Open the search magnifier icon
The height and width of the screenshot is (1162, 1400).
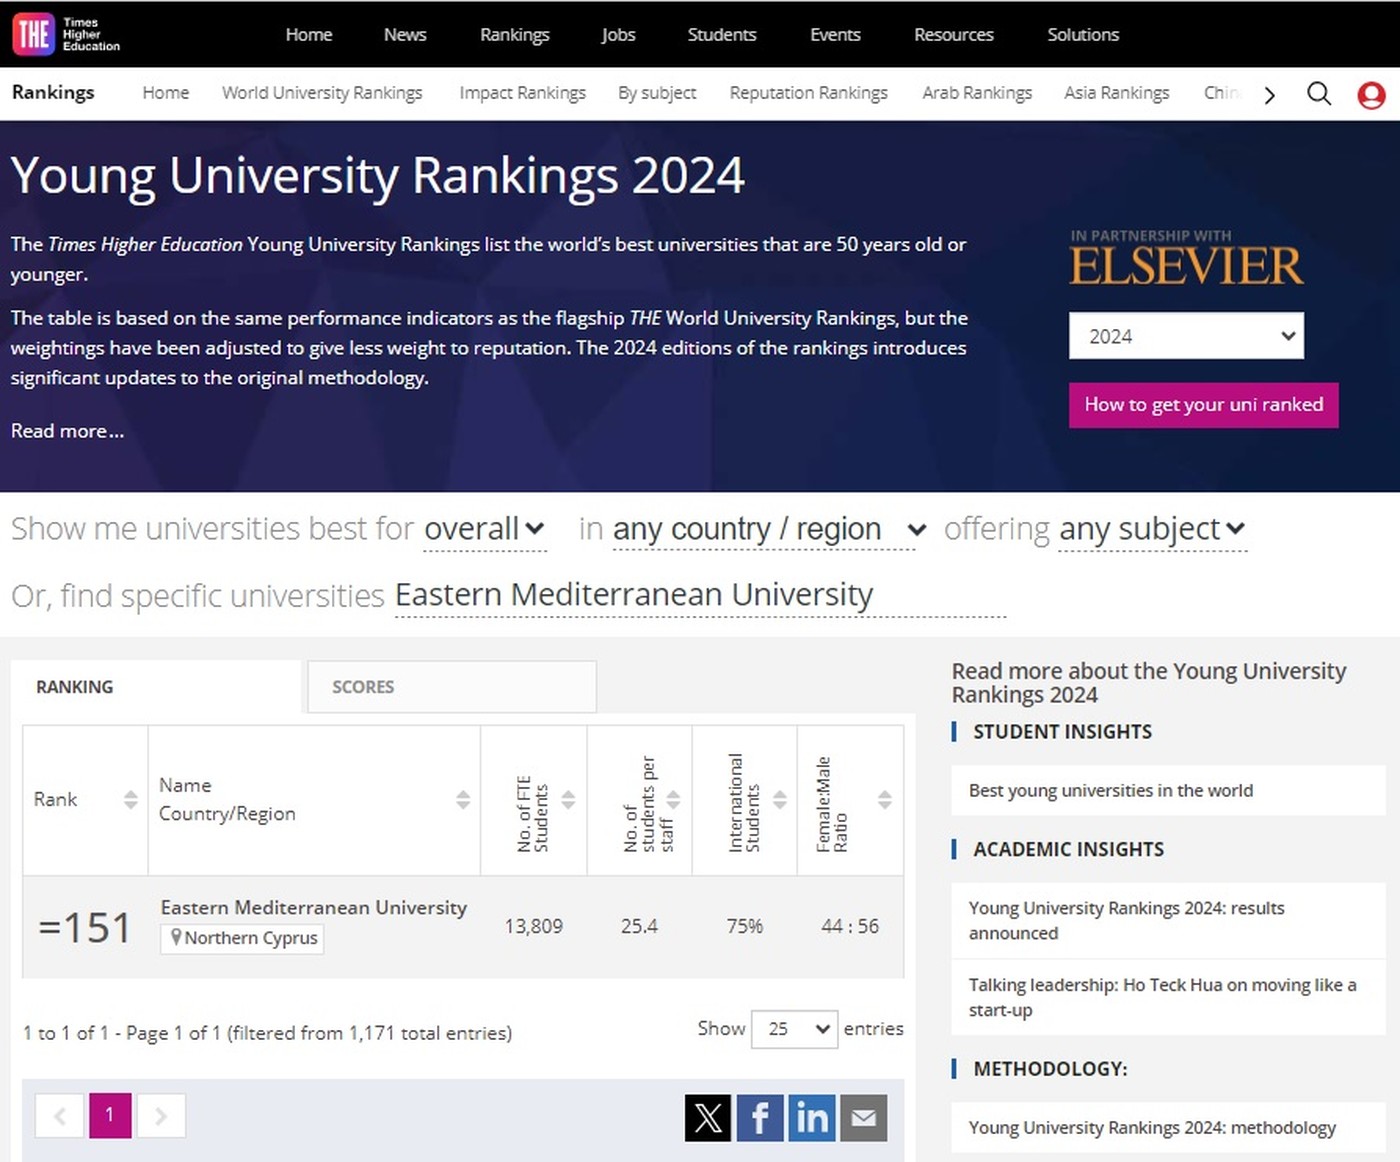(1319, 93)
